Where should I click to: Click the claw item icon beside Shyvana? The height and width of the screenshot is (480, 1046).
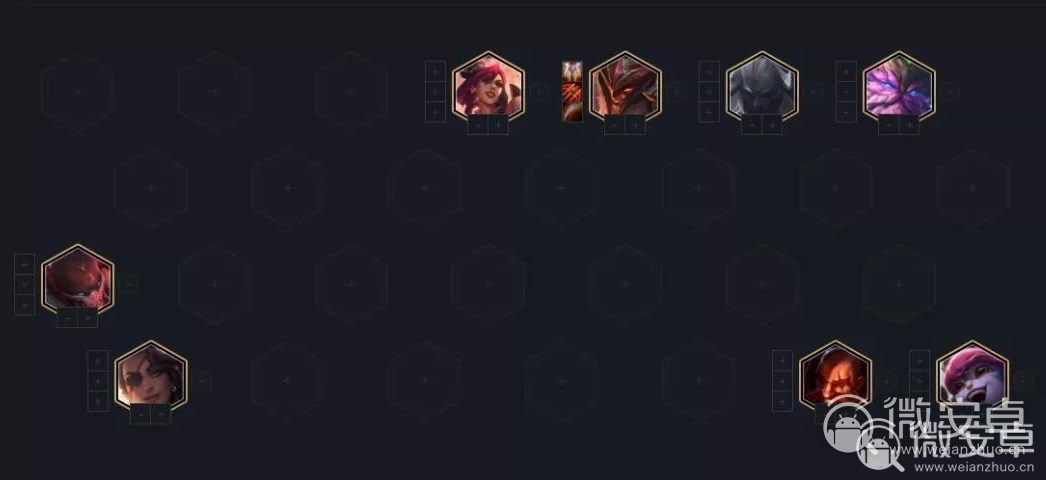pos(572,91)
